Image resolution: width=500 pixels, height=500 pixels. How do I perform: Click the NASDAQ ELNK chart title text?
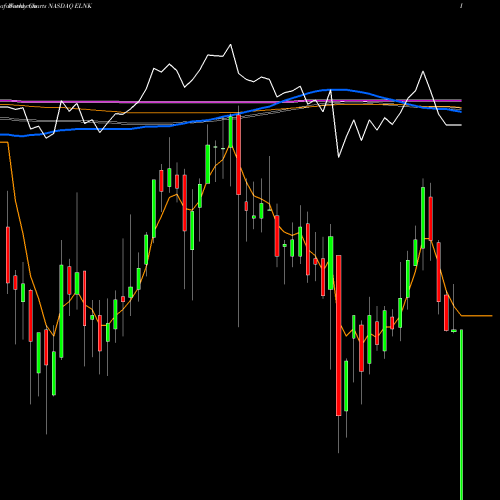70,6
